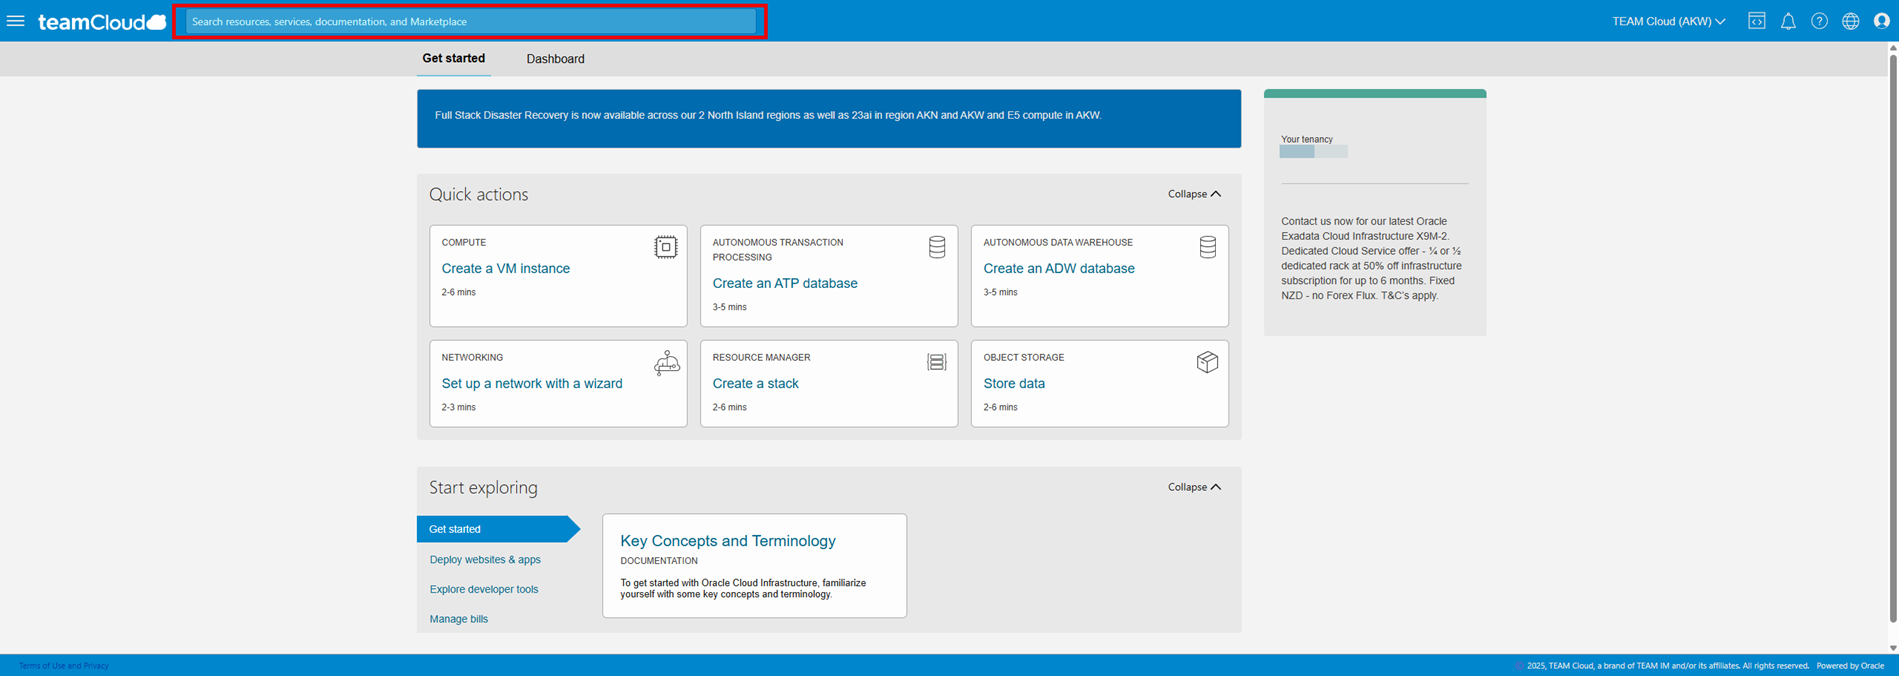The width and height of the screenshot is (1899, 676).
Task: Click the Compute chip icon
Action: click(x=665, y=247)
